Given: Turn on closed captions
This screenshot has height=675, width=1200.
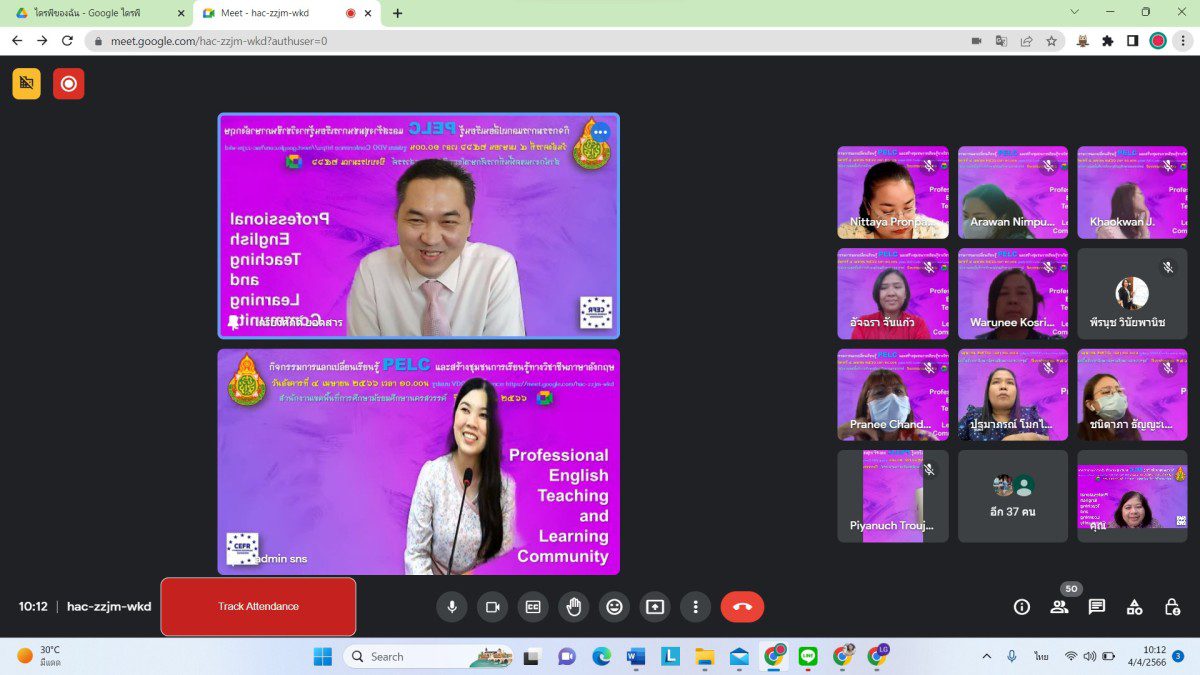Looking at the screenshot, I should pos(533,606).
